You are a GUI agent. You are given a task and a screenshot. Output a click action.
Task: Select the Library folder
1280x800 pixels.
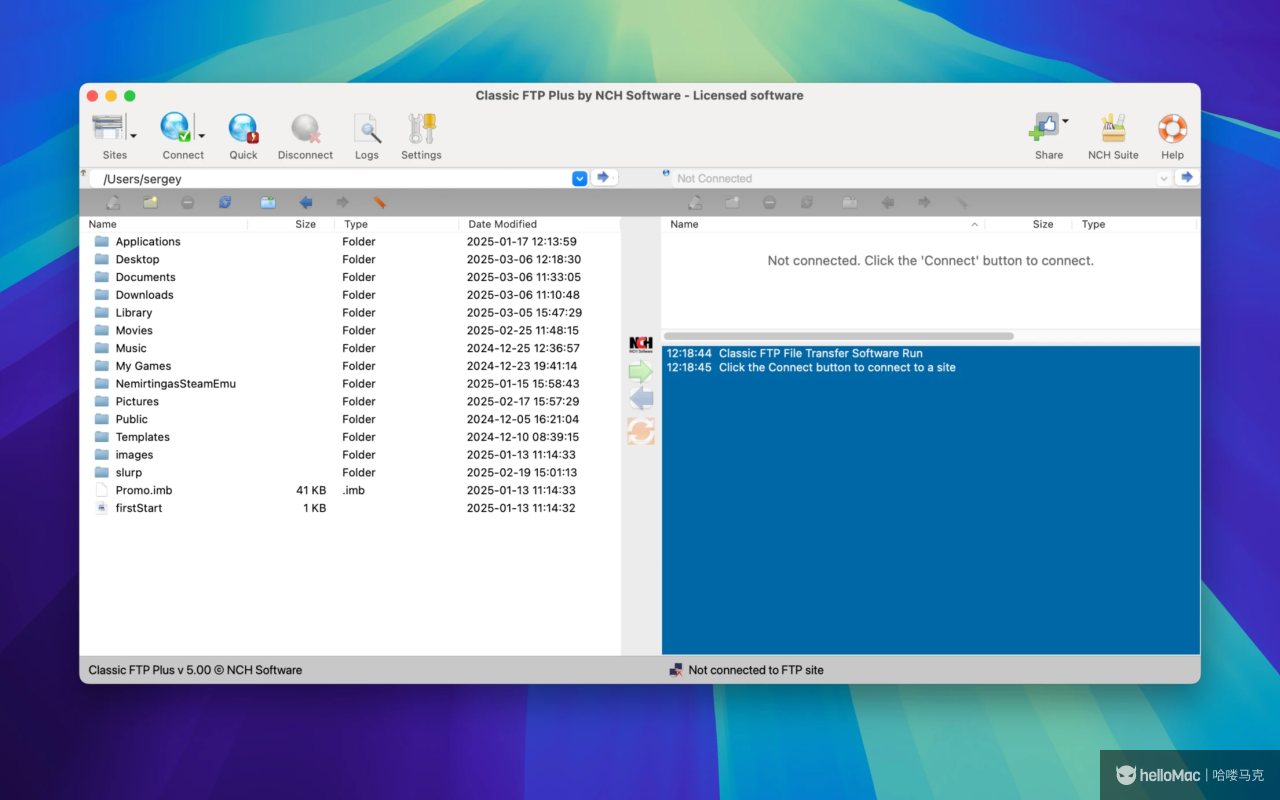[x=350, y=312]
